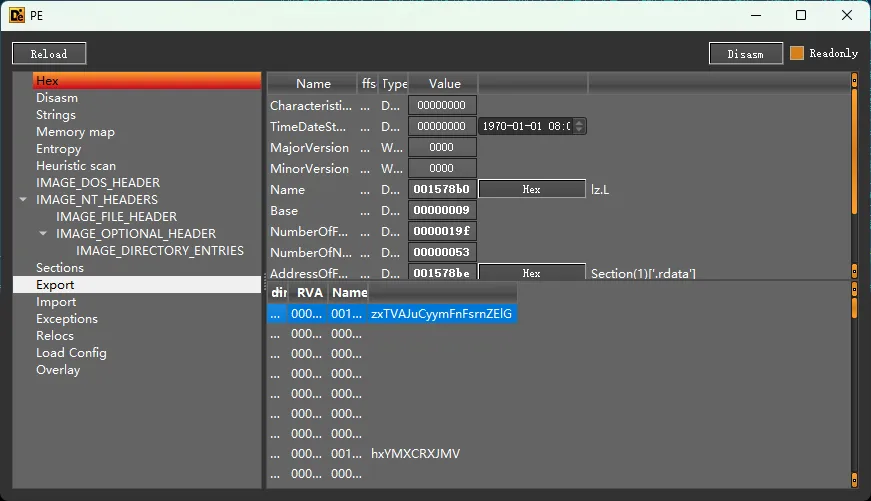The image size is (871, 501).
Task: Collapse the IMAGE_NT_HEADERS tree arrow
Action: coord(23,199)
